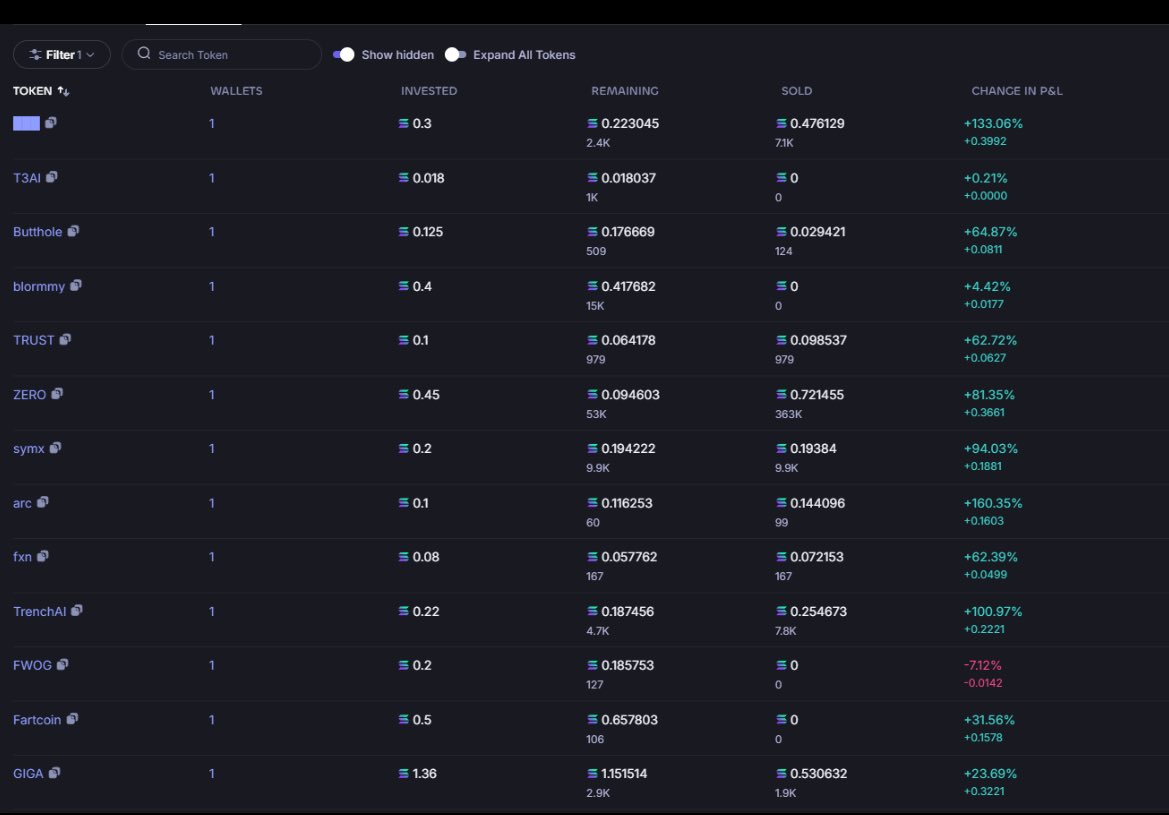The image size is (1169, 815).
Task: Copy the TRUST token address
Action: click(66, 339)
